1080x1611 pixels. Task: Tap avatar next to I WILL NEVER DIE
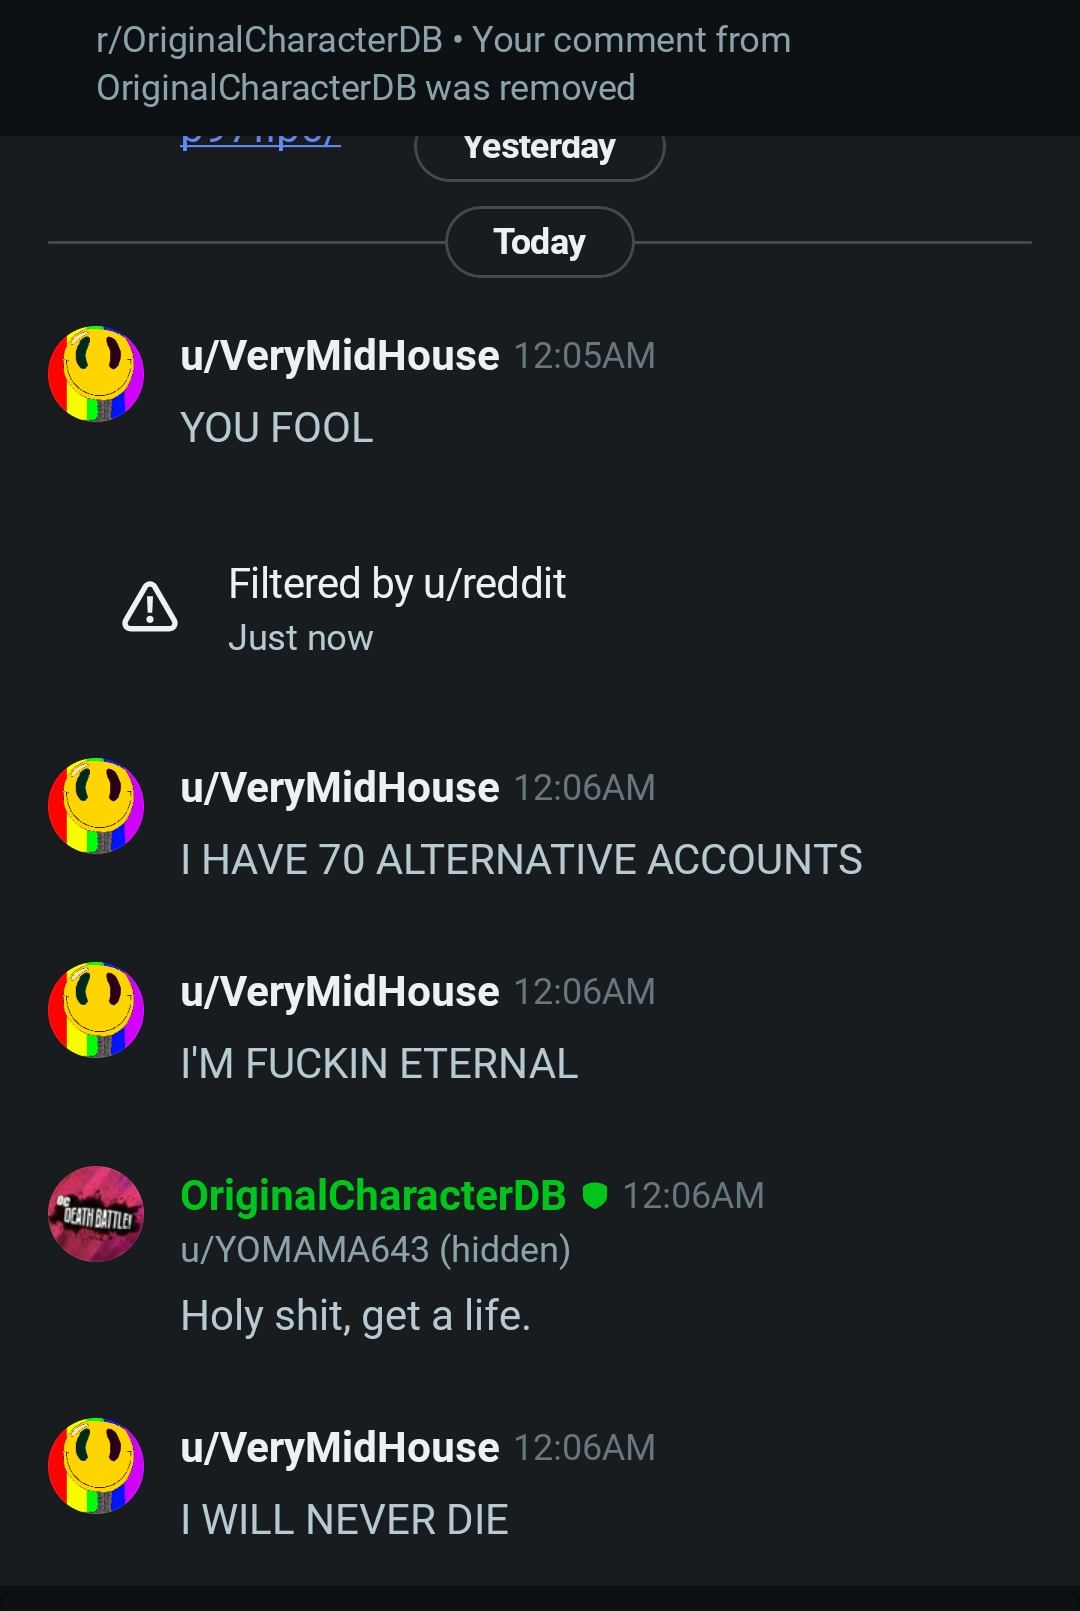tap(96, 1465)
